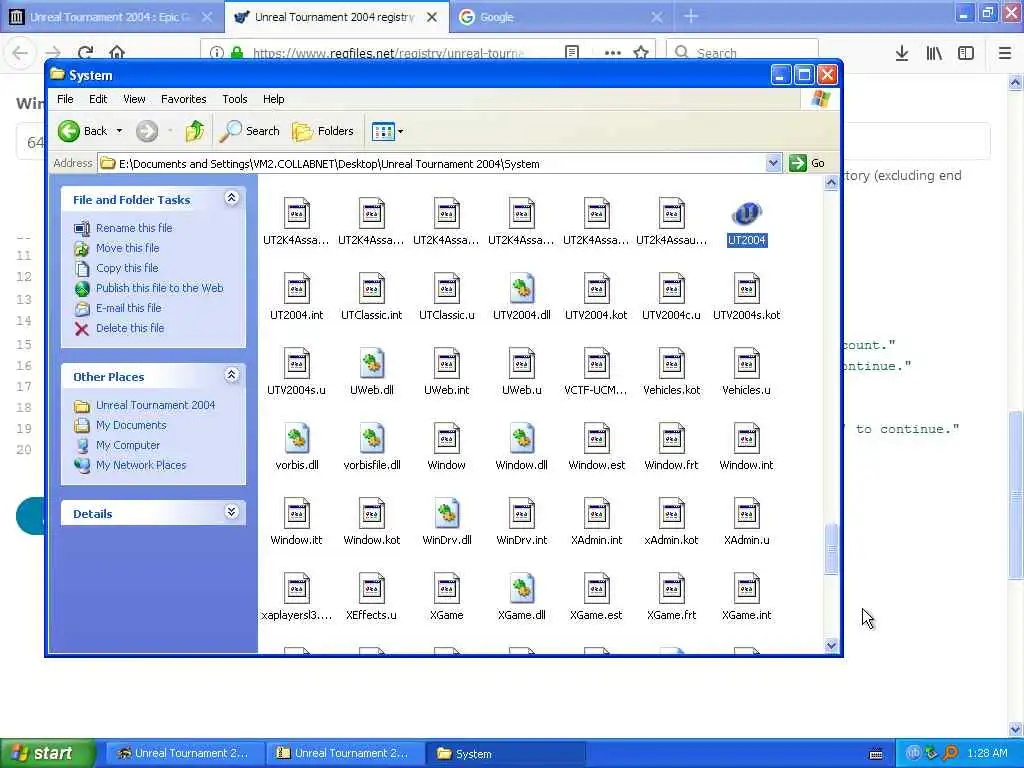Open the Firefox hamburger menu

(x=1005, y=53)
